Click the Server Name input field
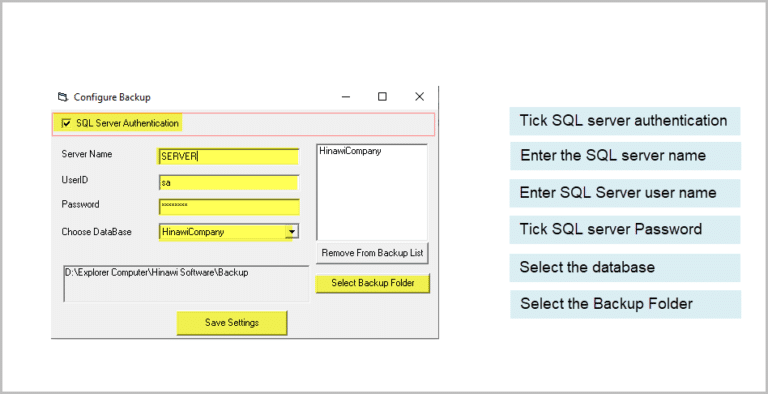This screenshot has width=768, height=394. coord(229,156)
